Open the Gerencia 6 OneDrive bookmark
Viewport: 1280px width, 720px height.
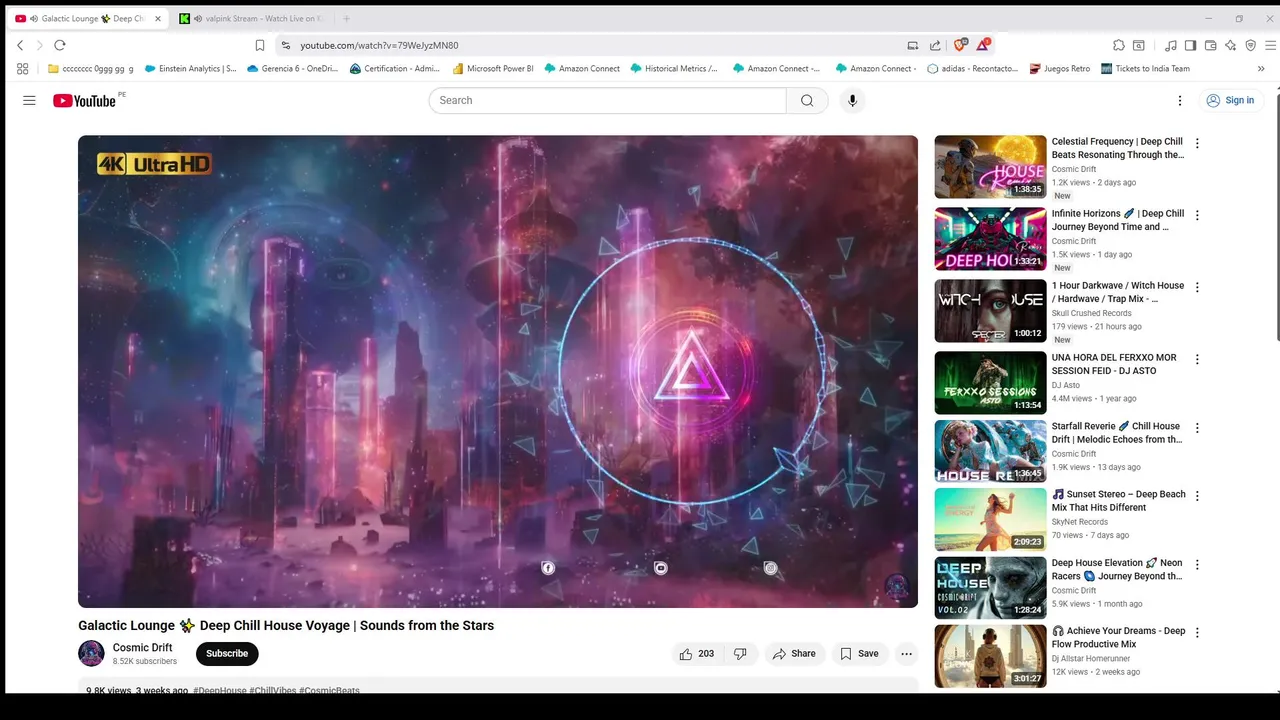[x=292, y=69]
